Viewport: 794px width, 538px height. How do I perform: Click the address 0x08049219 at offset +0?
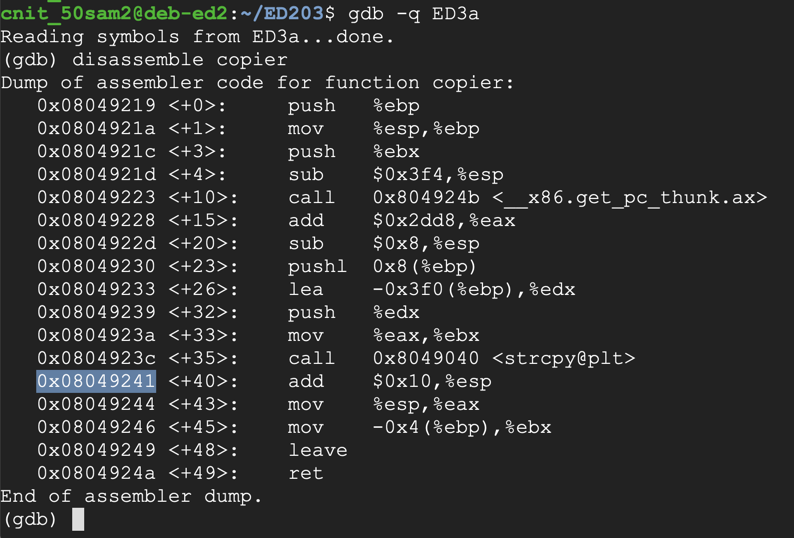[96, 105]
